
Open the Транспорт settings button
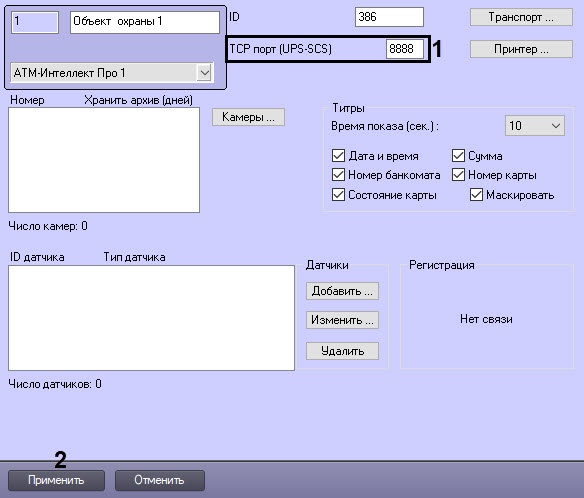[x=521, y=17]
